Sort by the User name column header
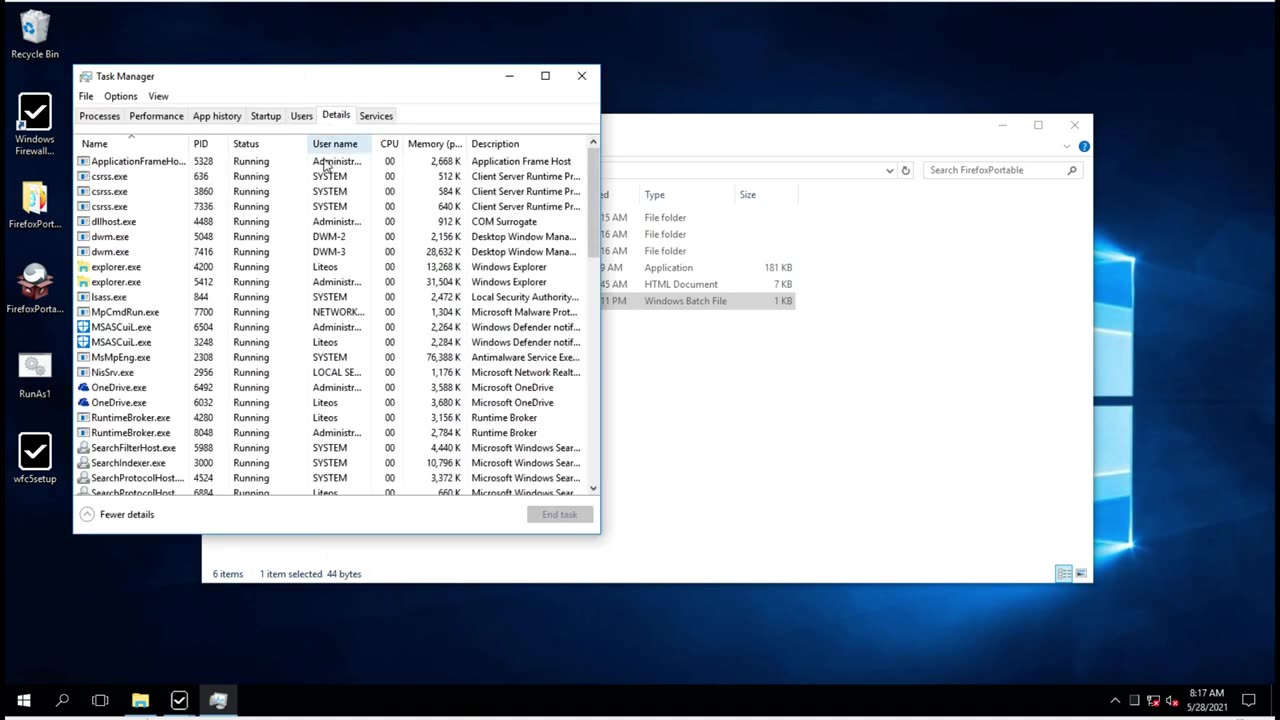 340,144
